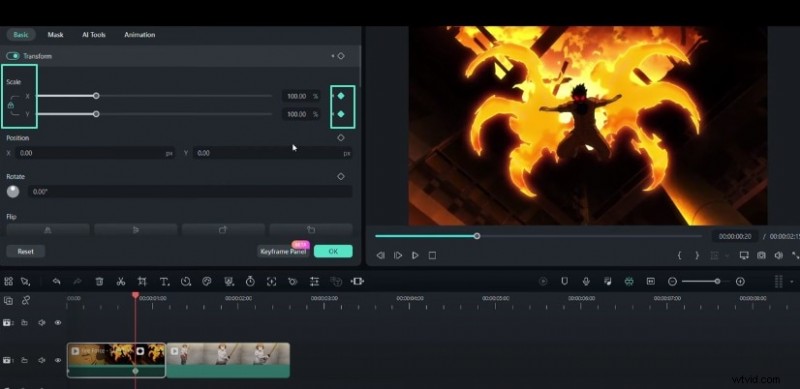The width and height of the screenshot is (800, 389).
Task: Open the color palette tool
Action: pos(207,281)
